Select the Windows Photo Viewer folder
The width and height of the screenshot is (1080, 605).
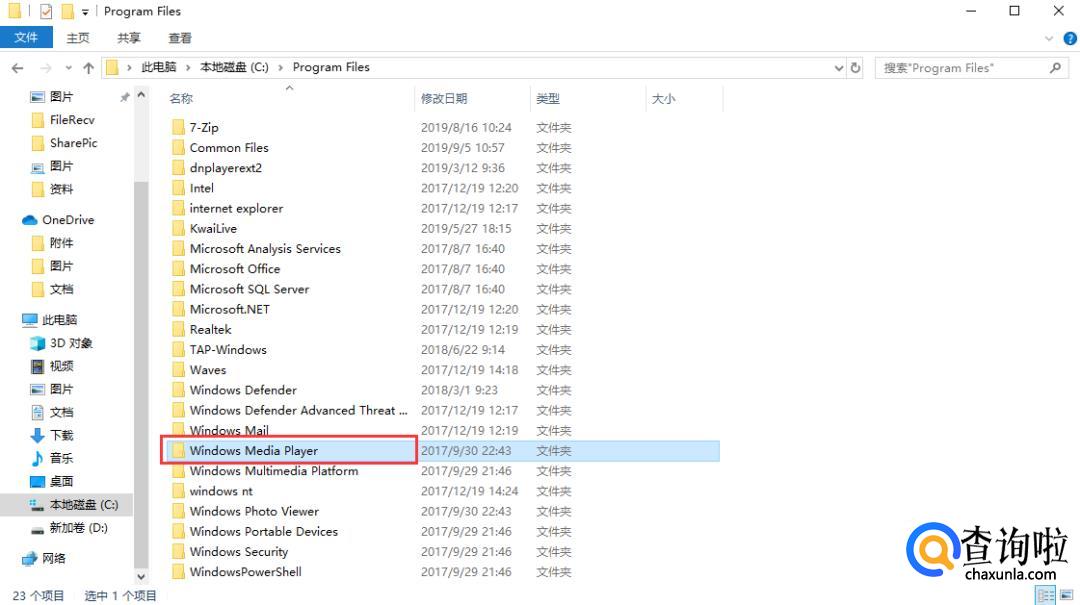click(254, 511)
